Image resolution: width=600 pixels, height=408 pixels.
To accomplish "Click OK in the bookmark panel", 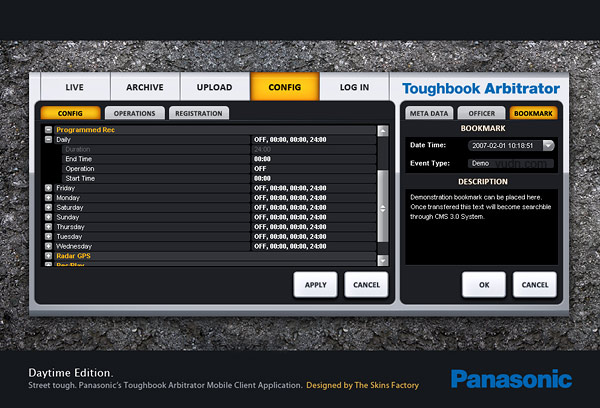I will (484, 285).
